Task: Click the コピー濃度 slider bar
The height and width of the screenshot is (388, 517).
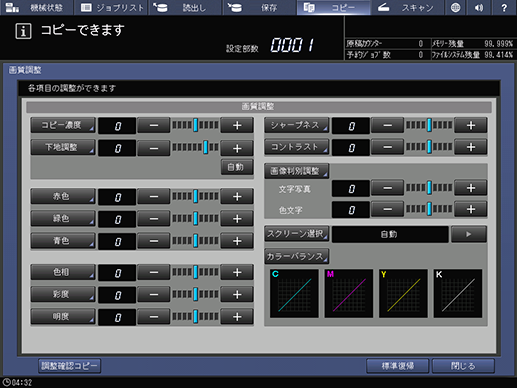Action: point(195,125)
